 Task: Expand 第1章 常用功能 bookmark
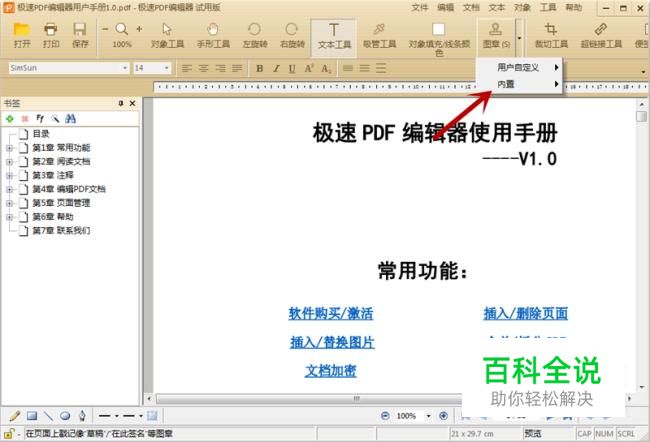10,148
